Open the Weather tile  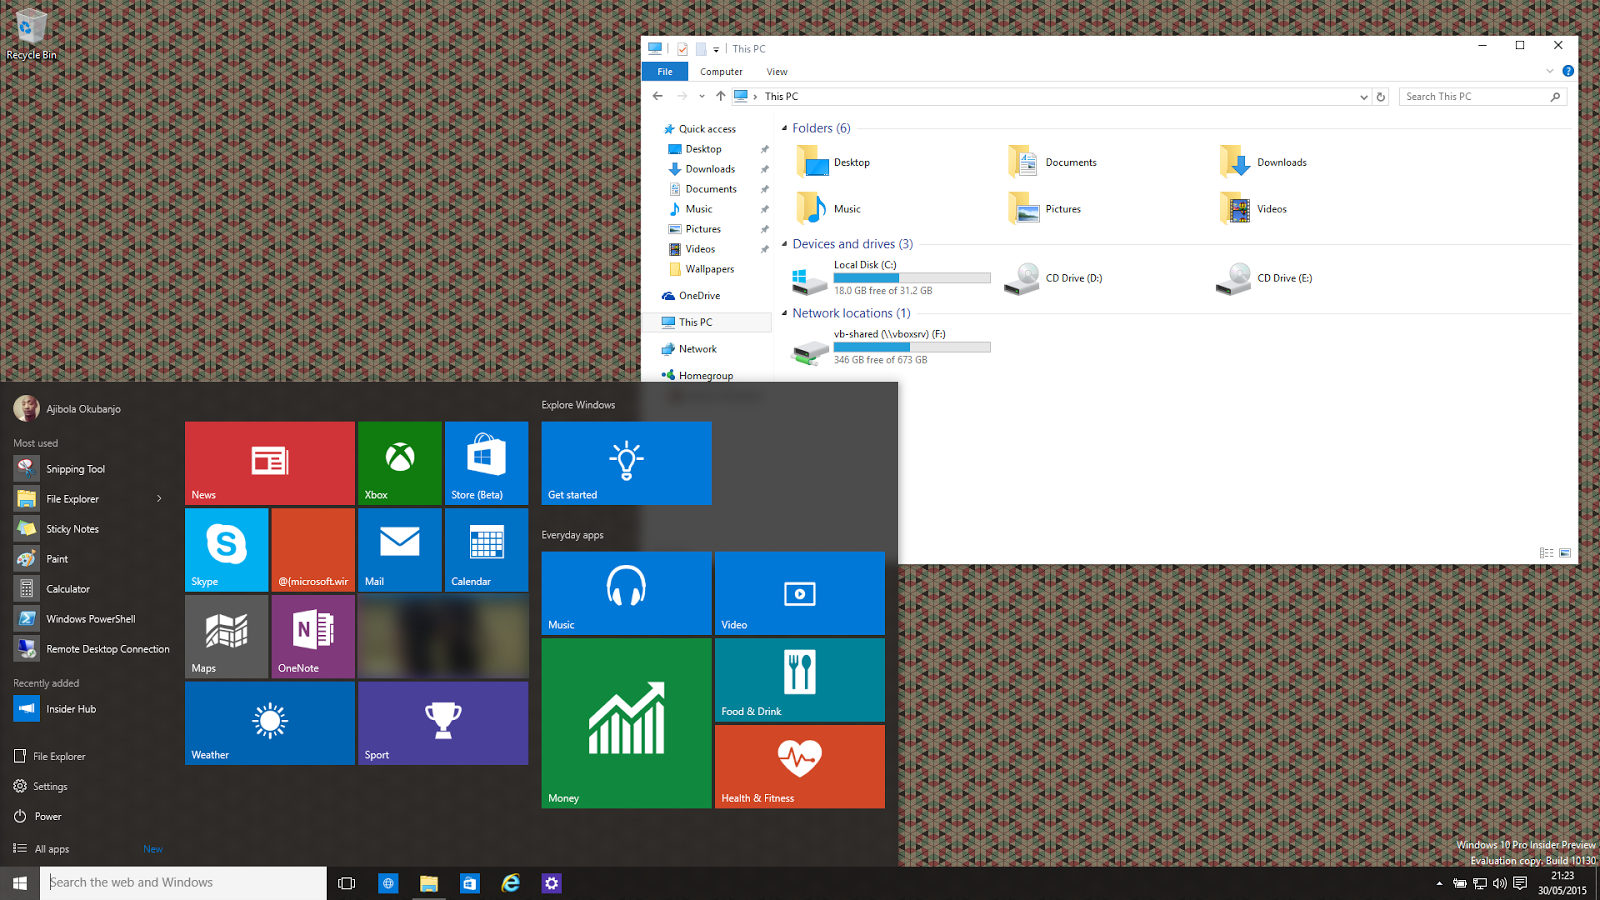[270, 723]
